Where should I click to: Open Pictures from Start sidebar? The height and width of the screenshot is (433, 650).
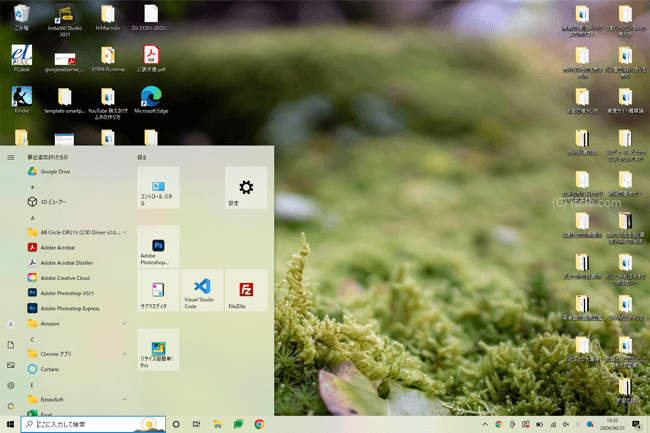point(11,365)
